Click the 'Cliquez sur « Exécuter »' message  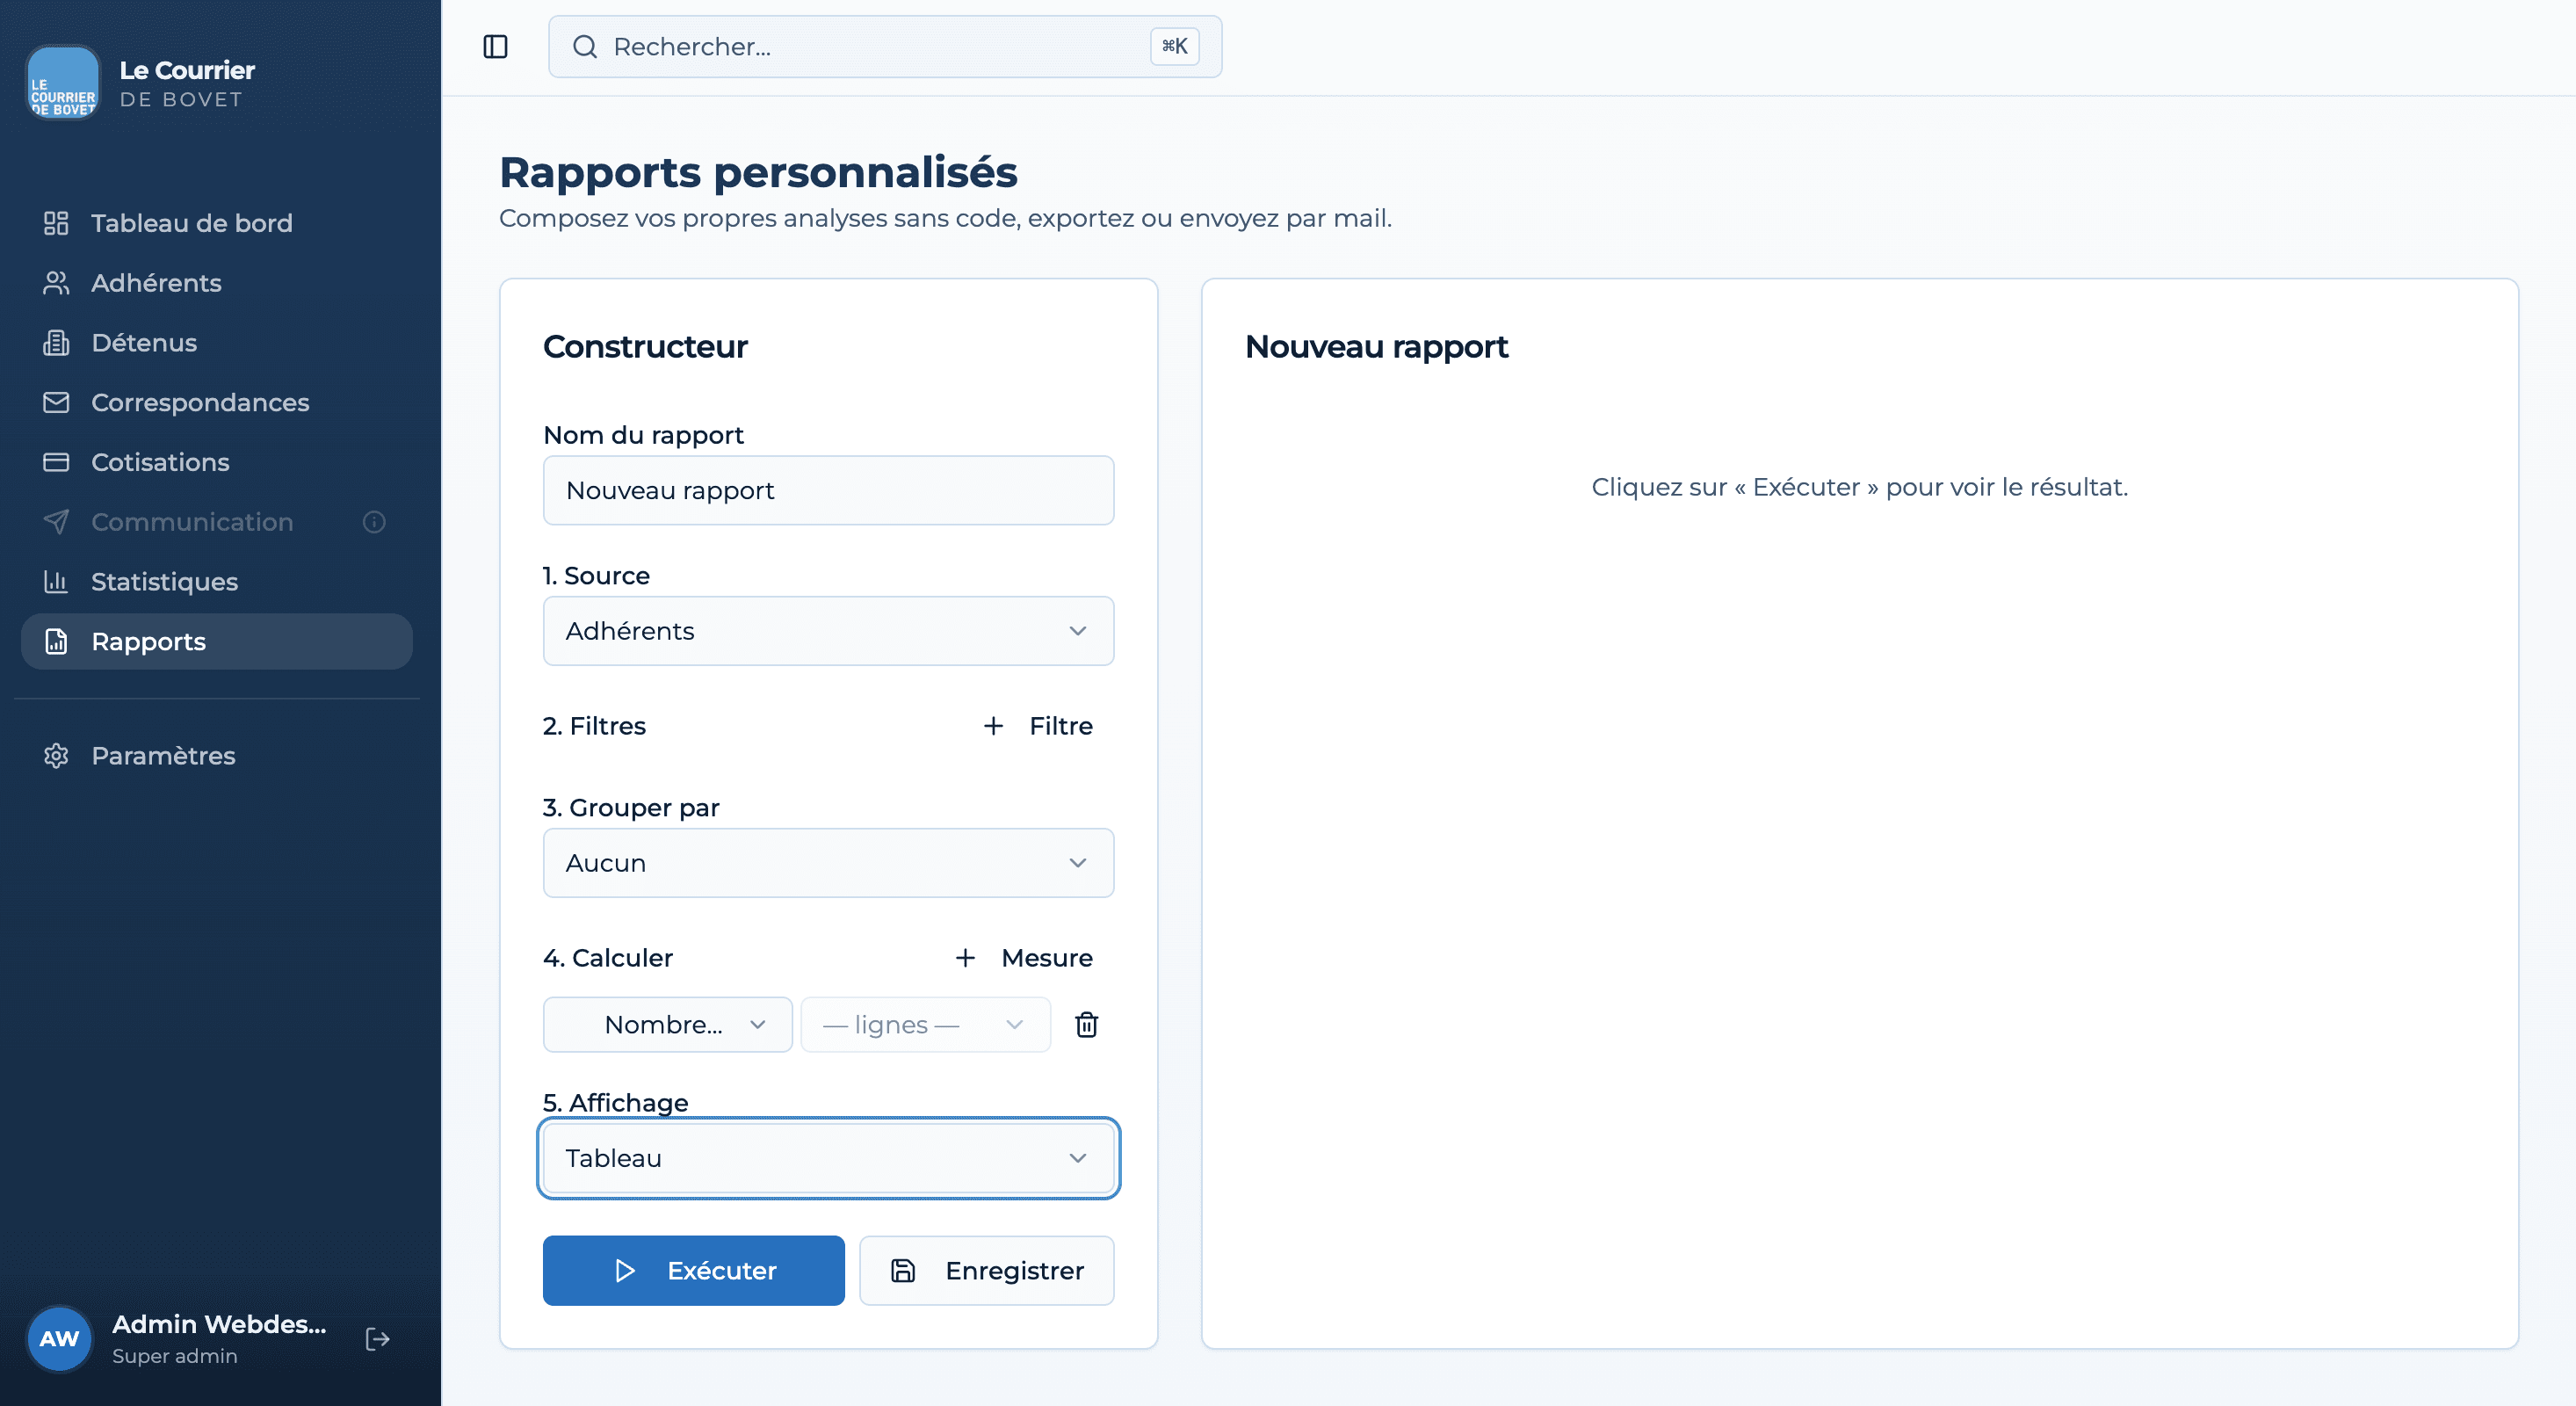pyautogui.click(x=1859, y=487)
